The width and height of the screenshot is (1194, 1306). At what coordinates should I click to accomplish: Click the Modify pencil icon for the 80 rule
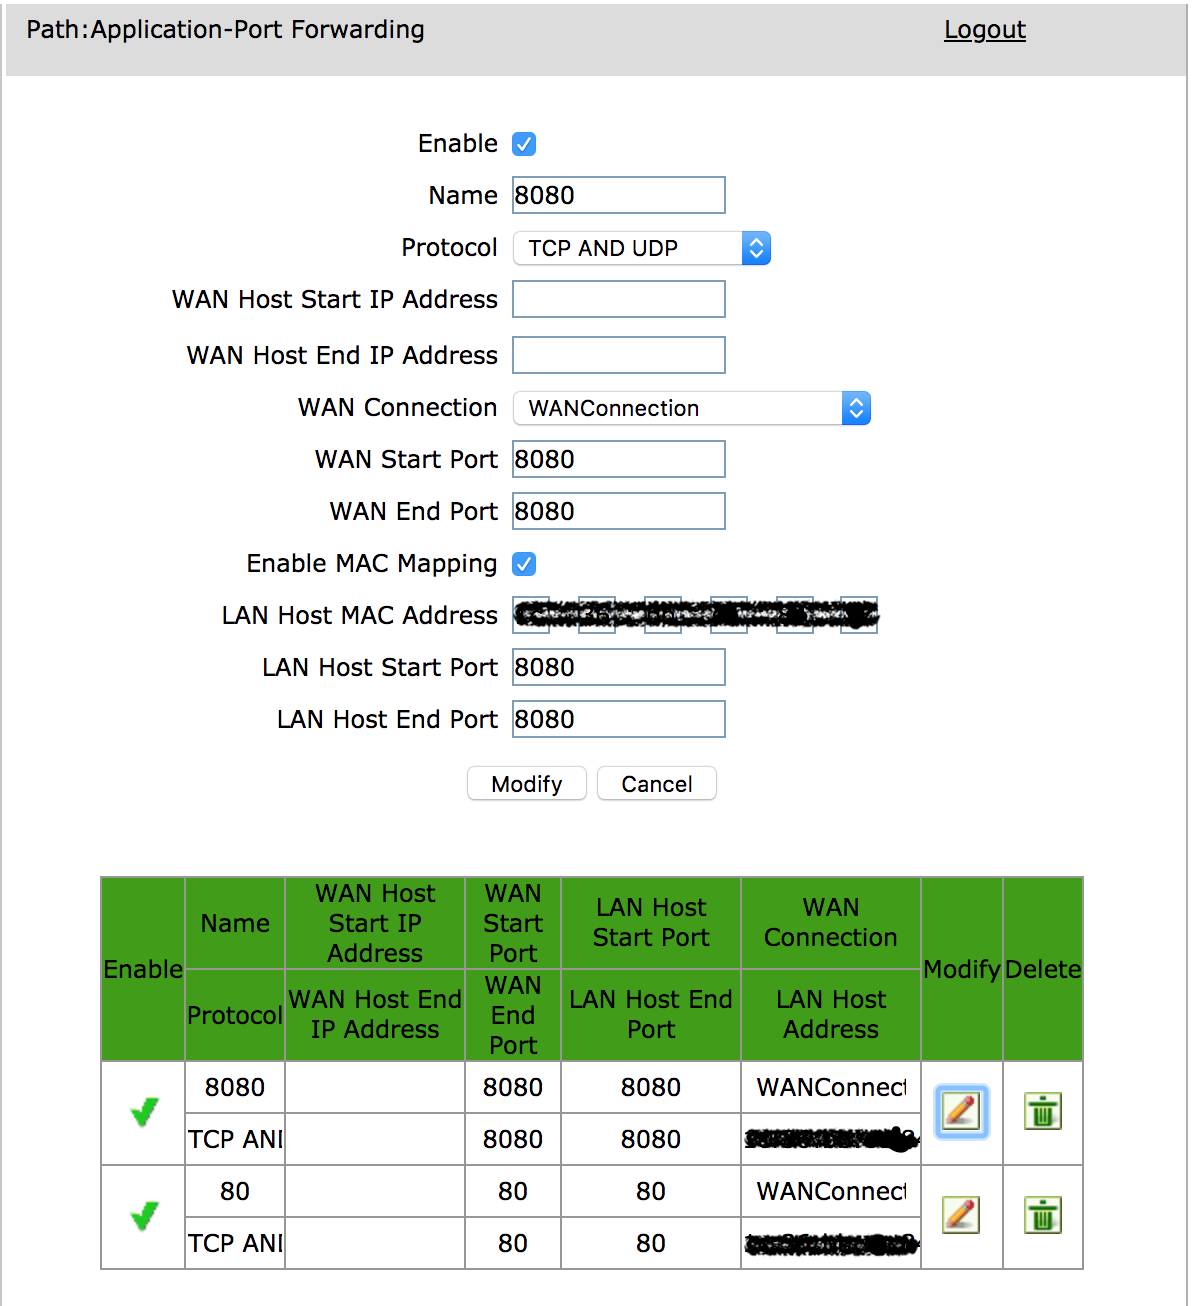click(960, 1216)
